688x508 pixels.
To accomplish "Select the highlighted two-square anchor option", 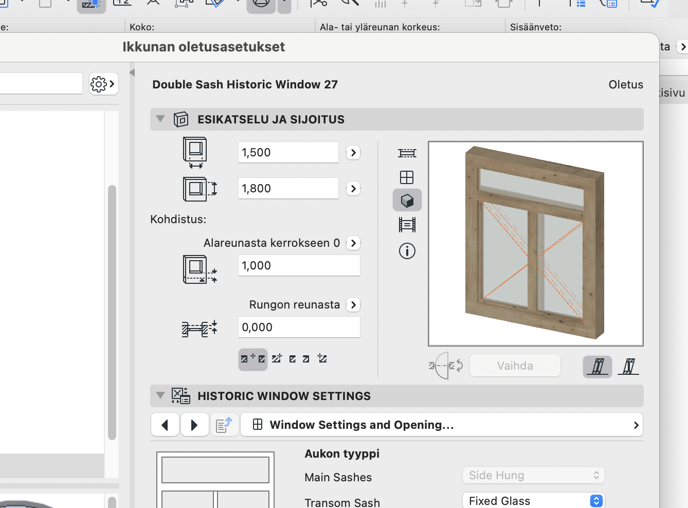I will [253, 359].
